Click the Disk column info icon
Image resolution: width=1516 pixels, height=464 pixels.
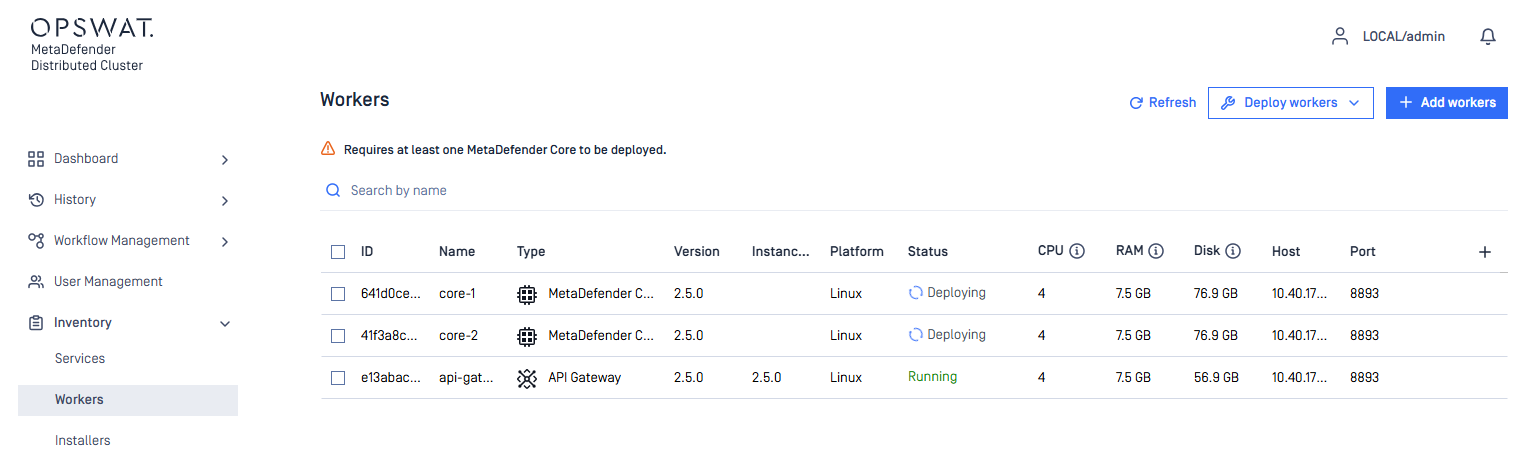coord(1233,251)
